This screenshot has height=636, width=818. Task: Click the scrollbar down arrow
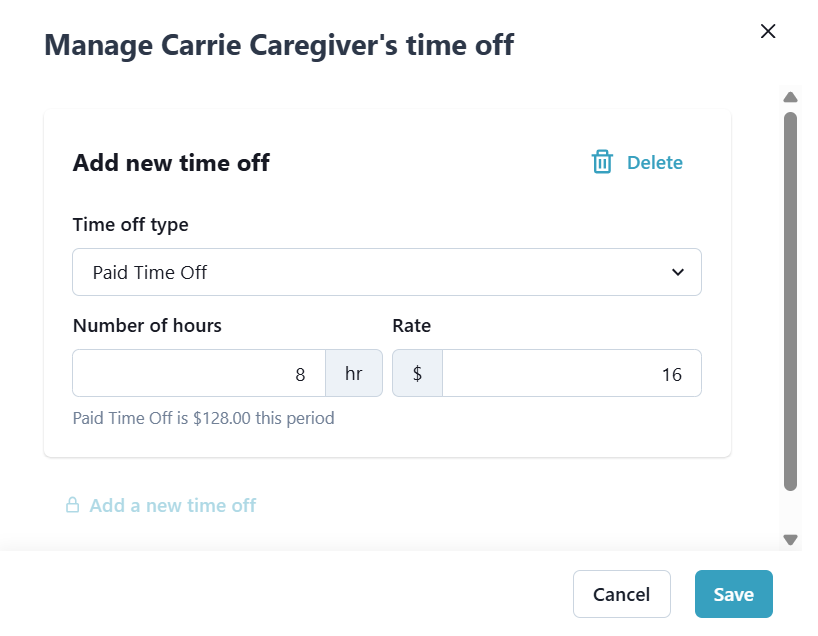[790, 539]
